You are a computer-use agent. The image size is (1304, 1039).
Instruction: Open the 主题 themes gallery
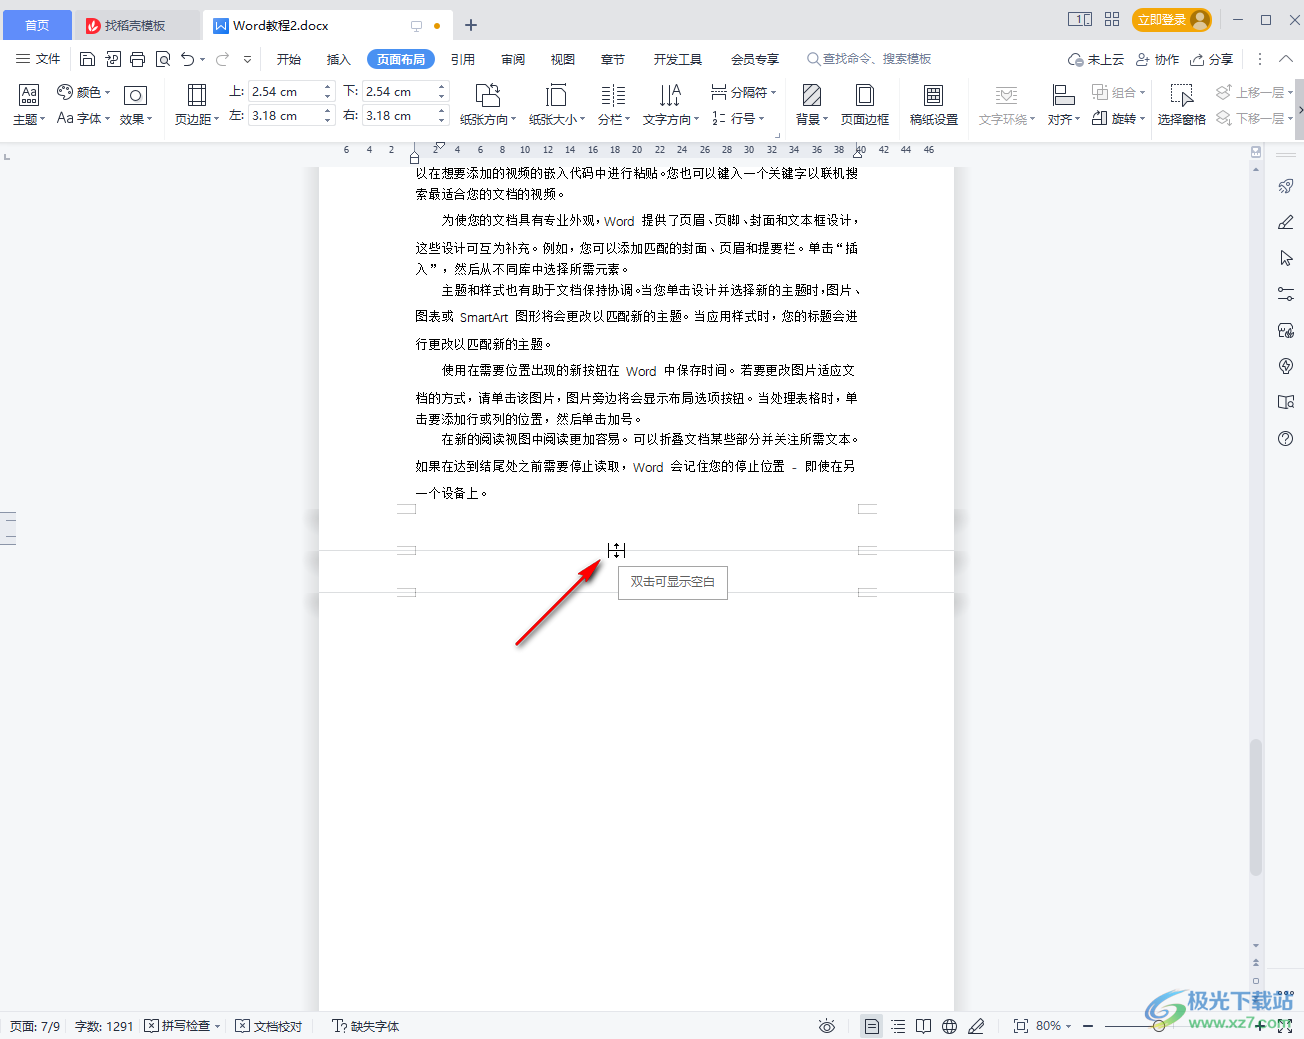29,105
